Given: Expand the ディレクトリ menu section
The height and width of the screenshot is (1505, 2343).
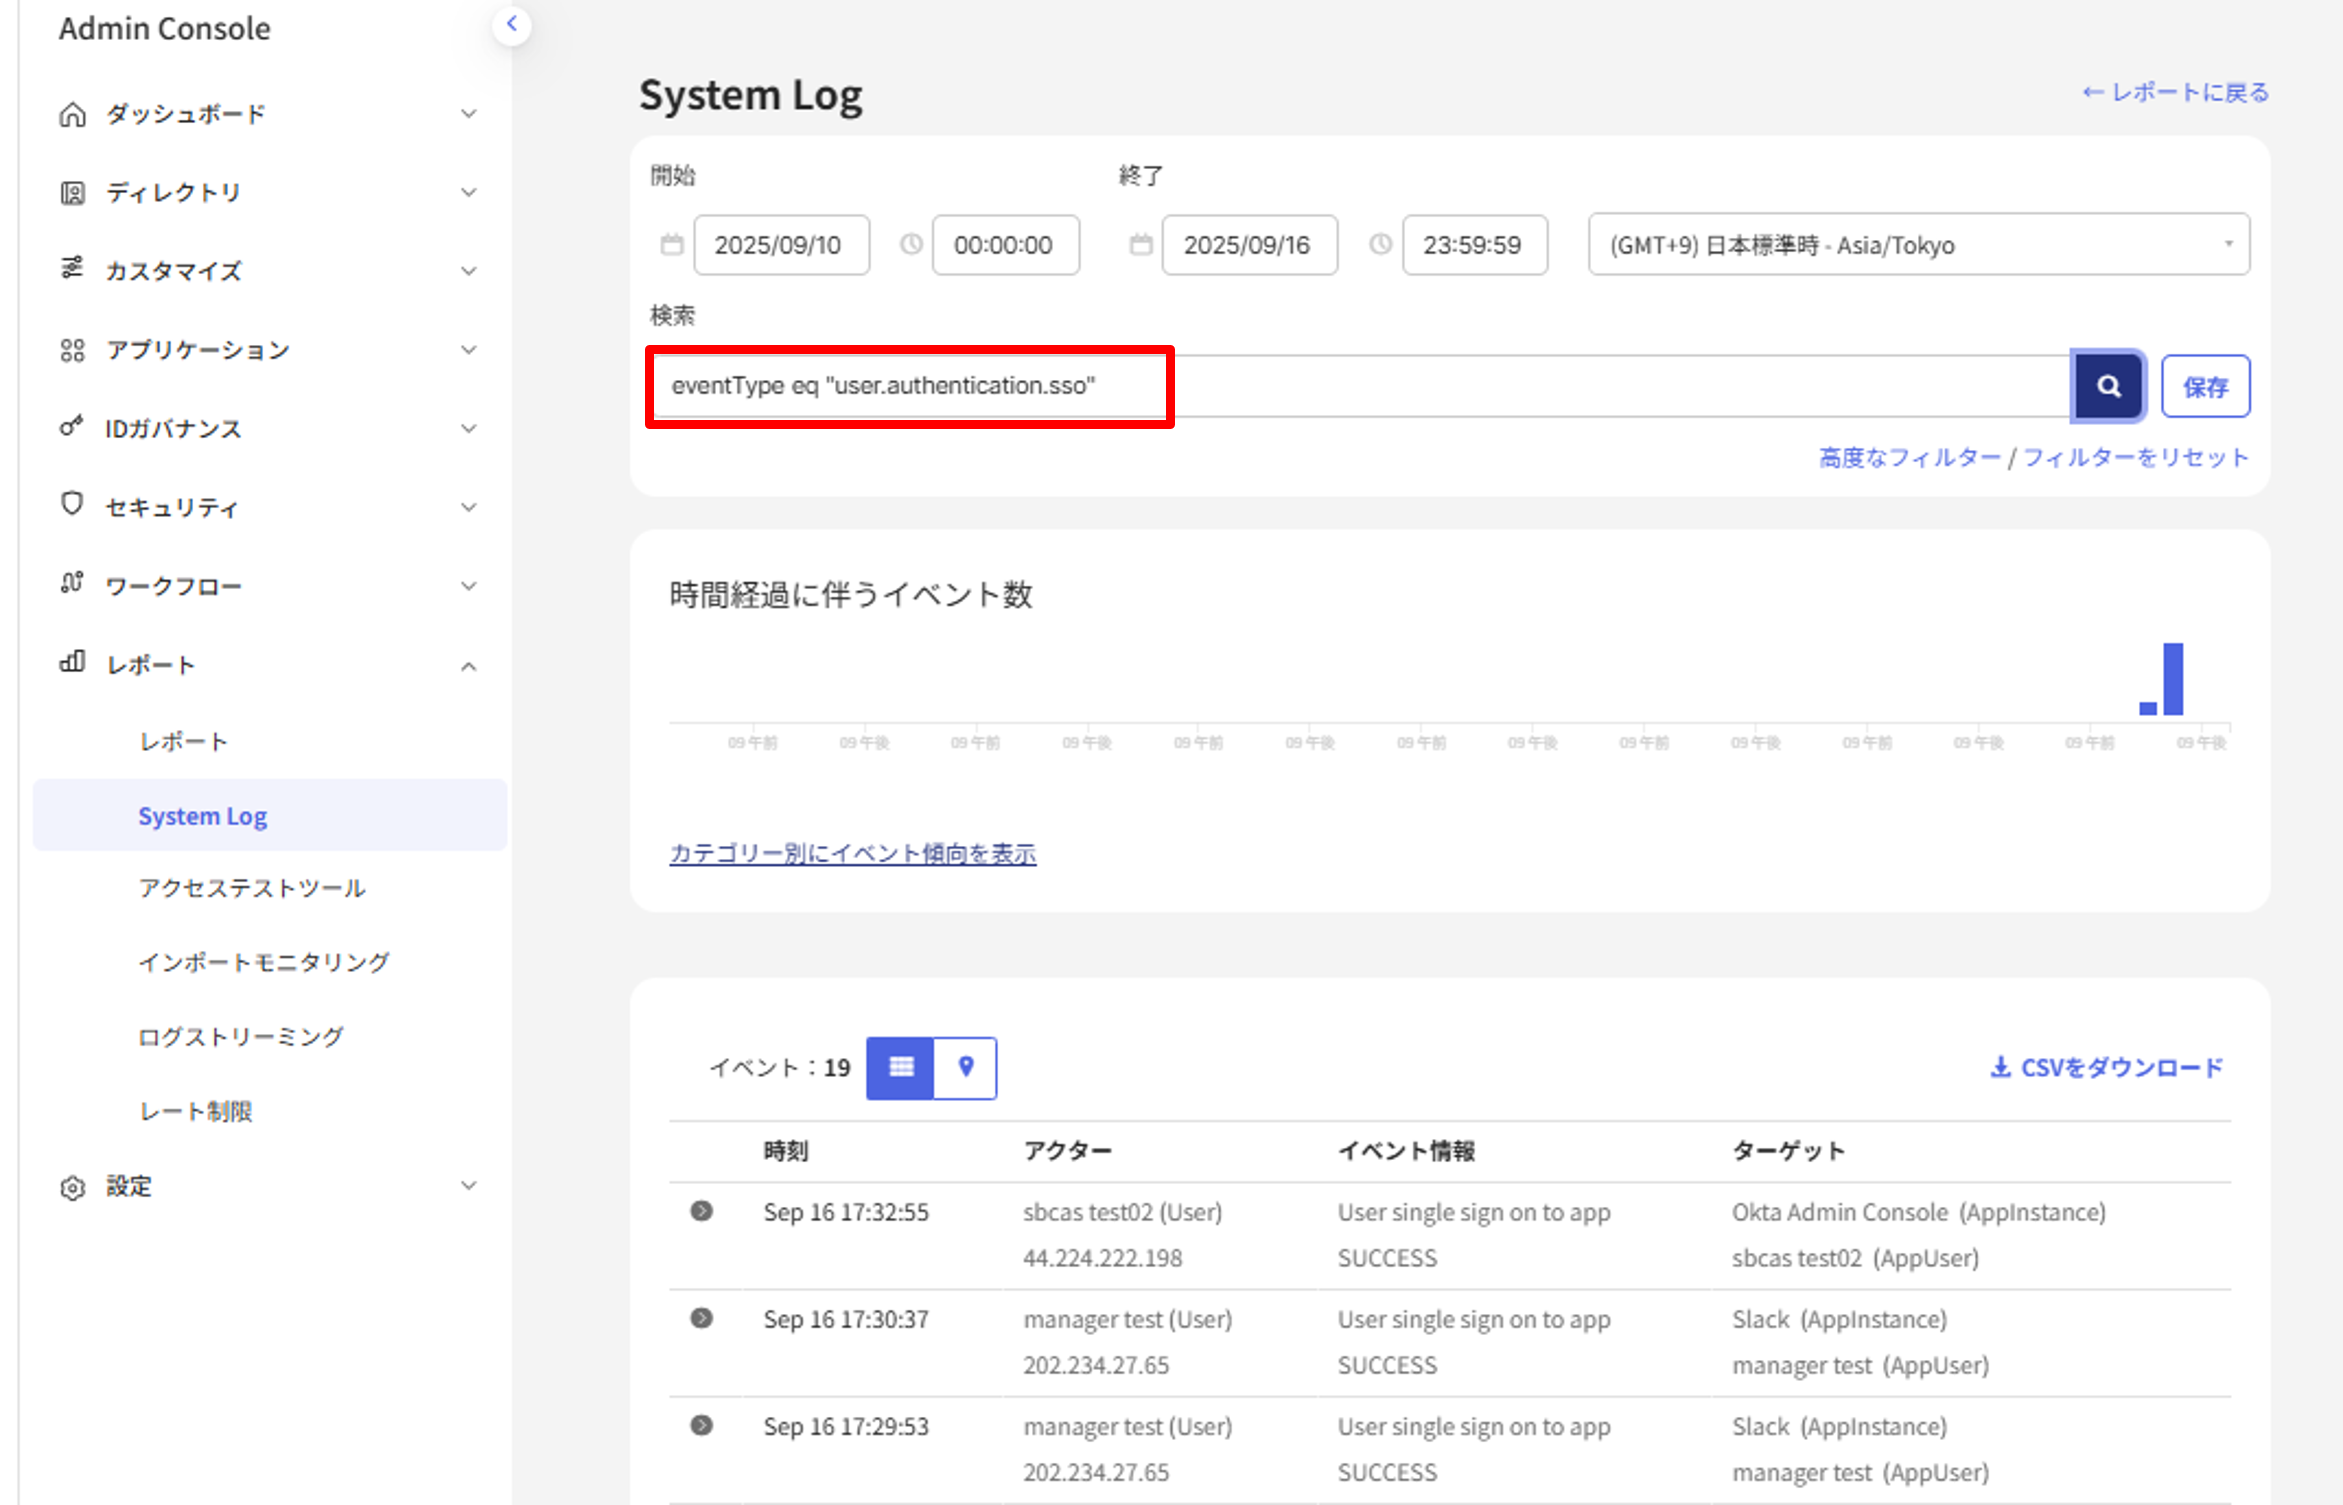Looking at the screenshot, I should pos(468,192).
